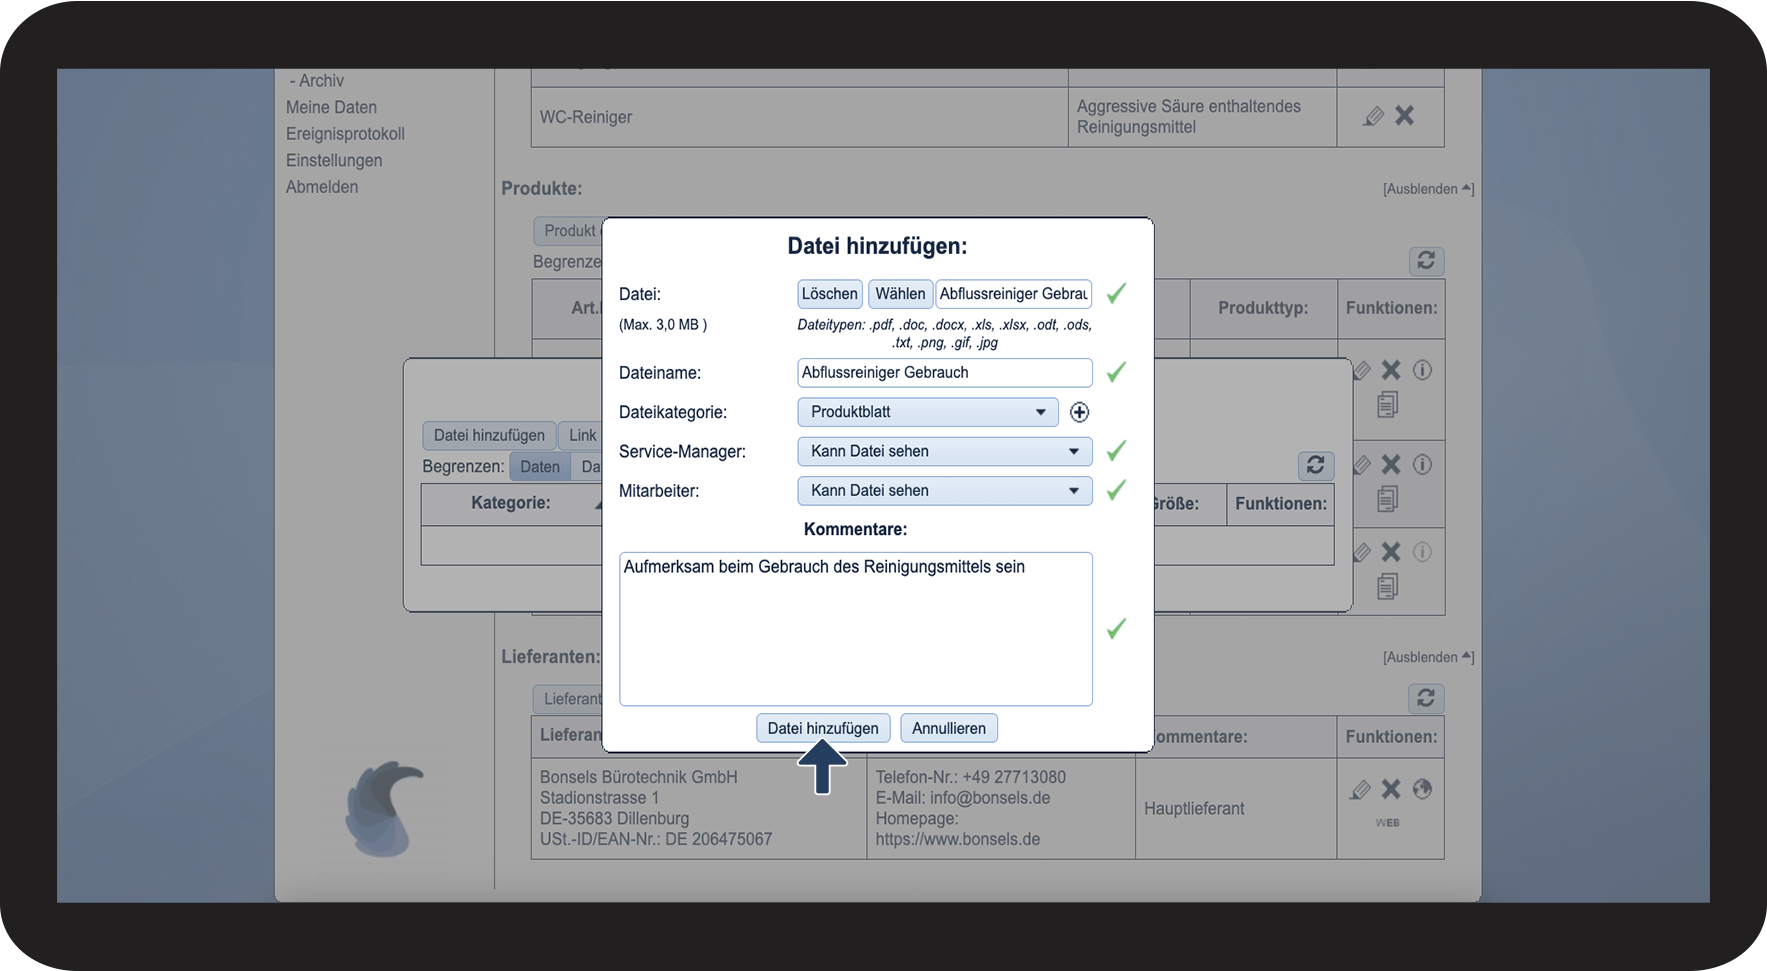Confirm with Datei hinzufügen beside Annullieren
1767x971 pixels.
[823, 728]
